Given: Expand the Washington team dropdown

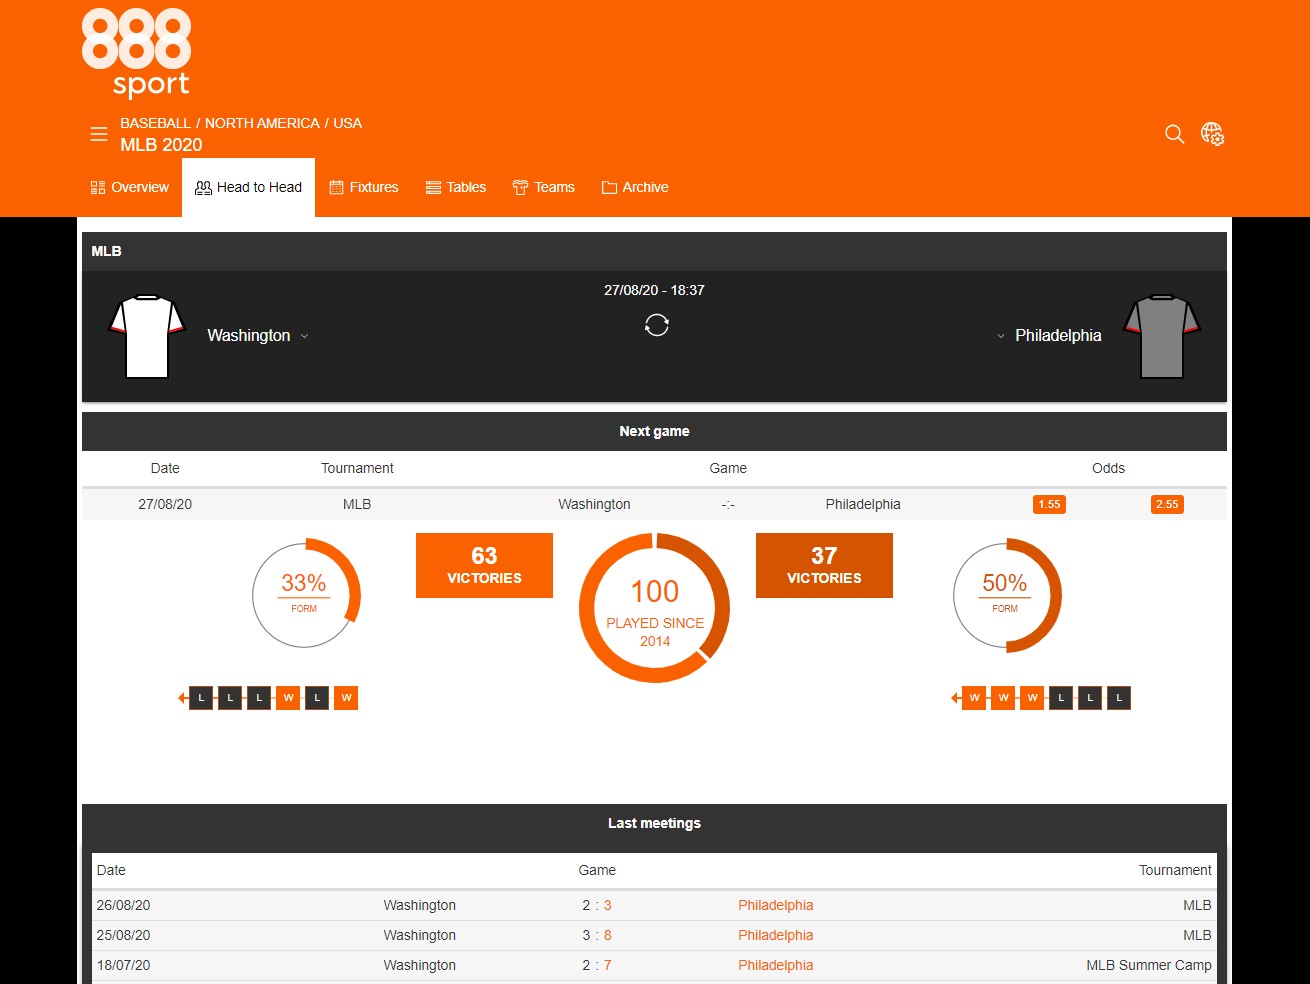Looking at the screenshot, I should tap(304, 336).
